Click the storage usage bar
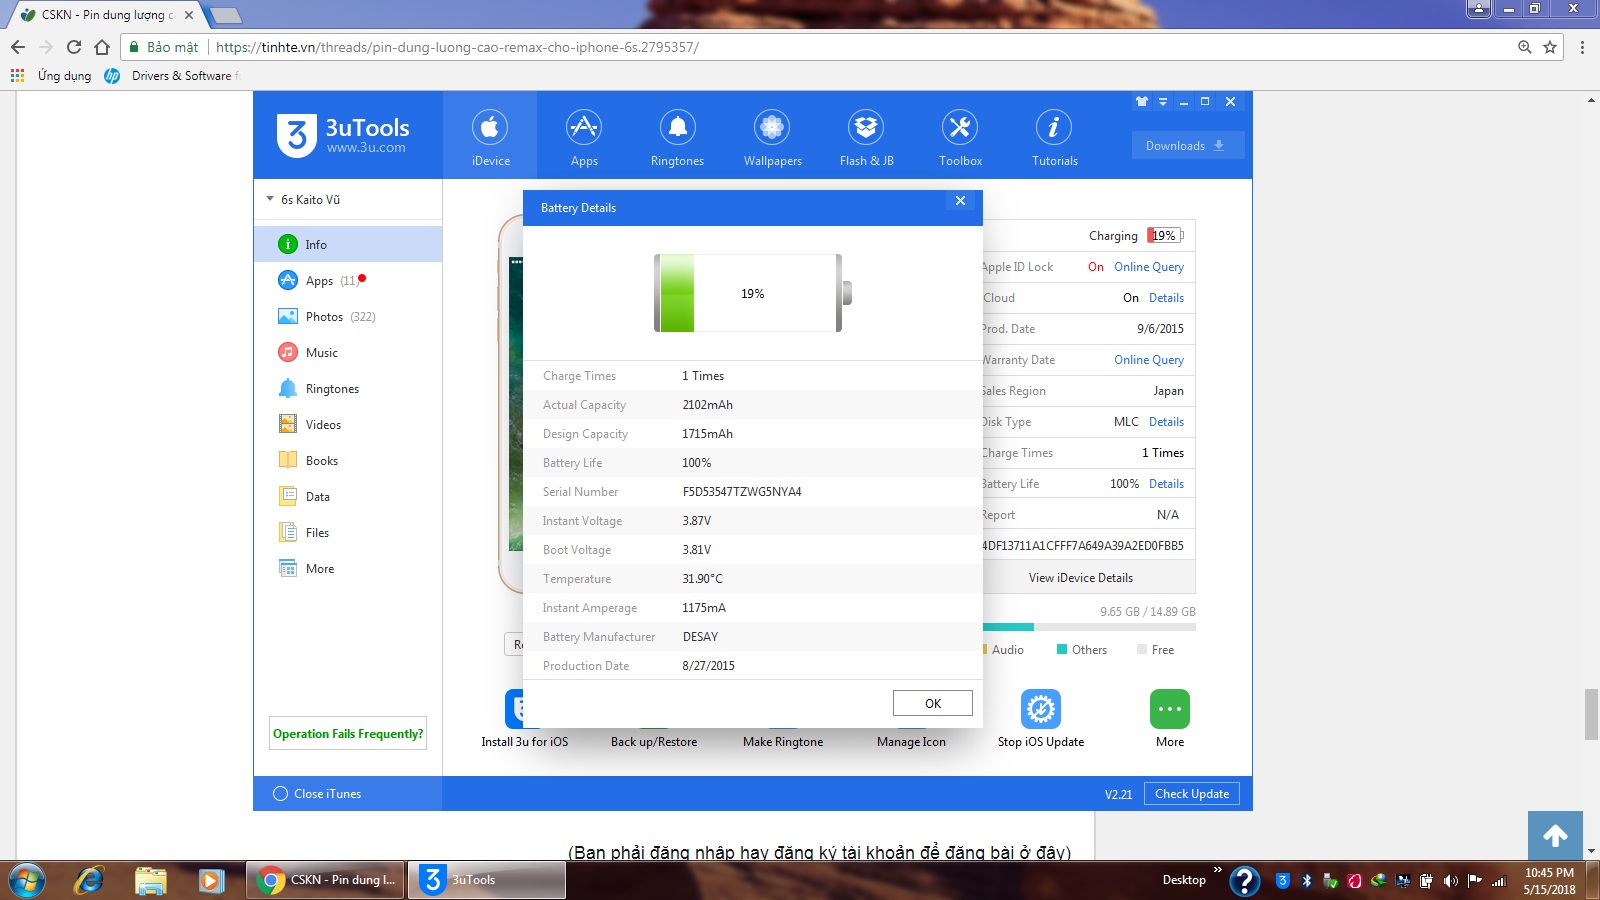Screen dimensions: 1600x900 coord(1089,627)
